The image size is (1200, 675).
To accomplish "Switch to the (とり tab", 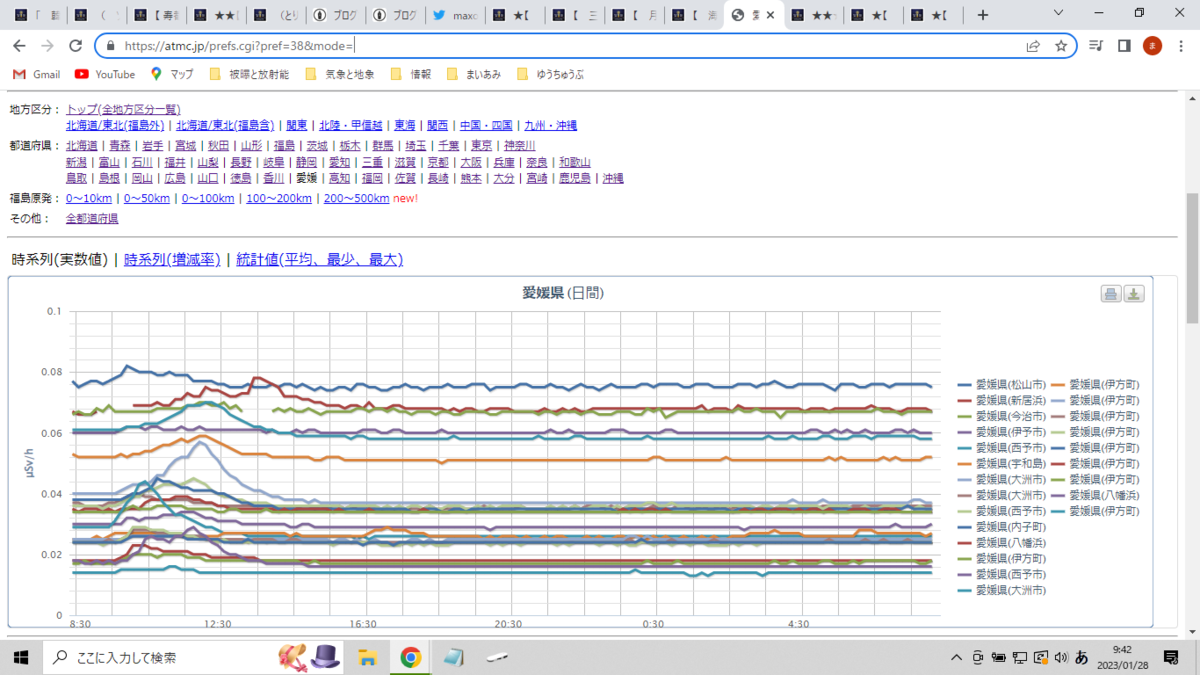I will [276, 15].
